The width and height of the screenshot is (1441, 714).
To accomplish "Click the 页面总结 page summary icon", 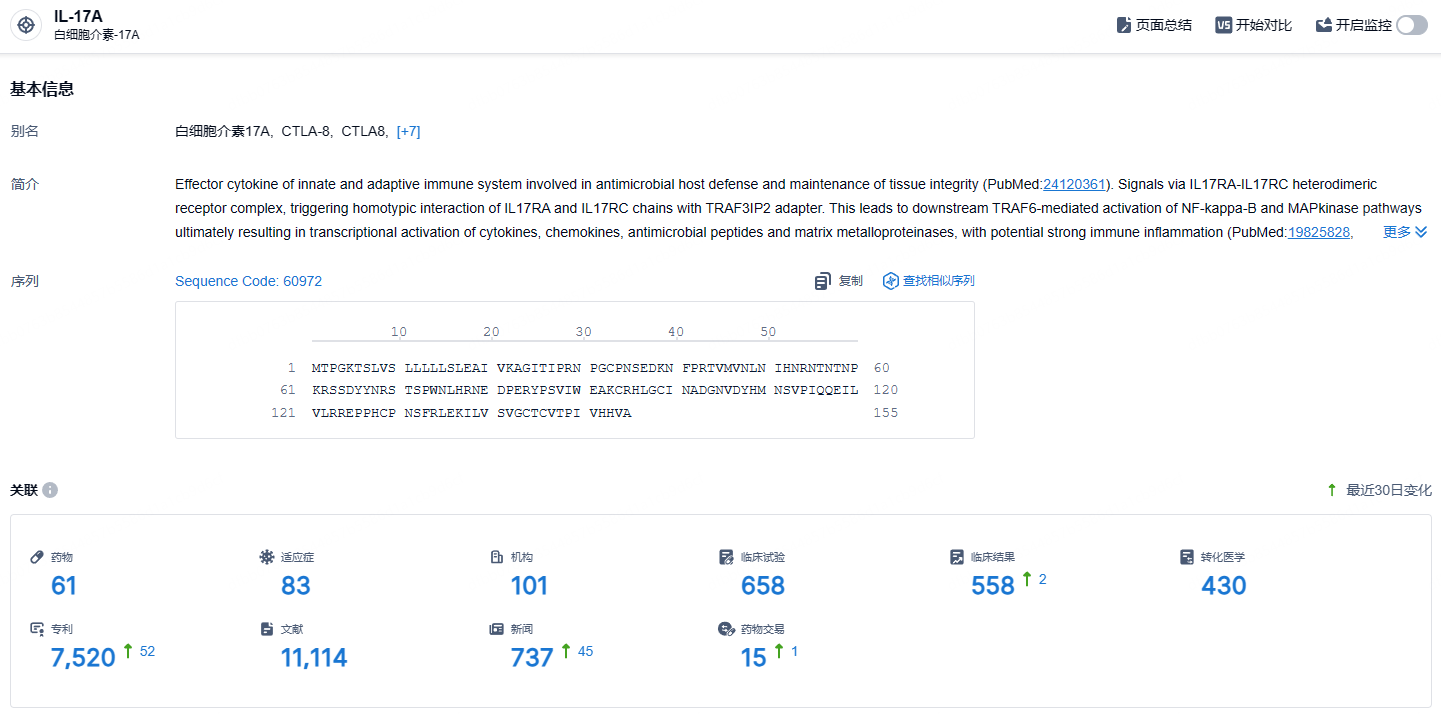I will [x=1124, y=25].
